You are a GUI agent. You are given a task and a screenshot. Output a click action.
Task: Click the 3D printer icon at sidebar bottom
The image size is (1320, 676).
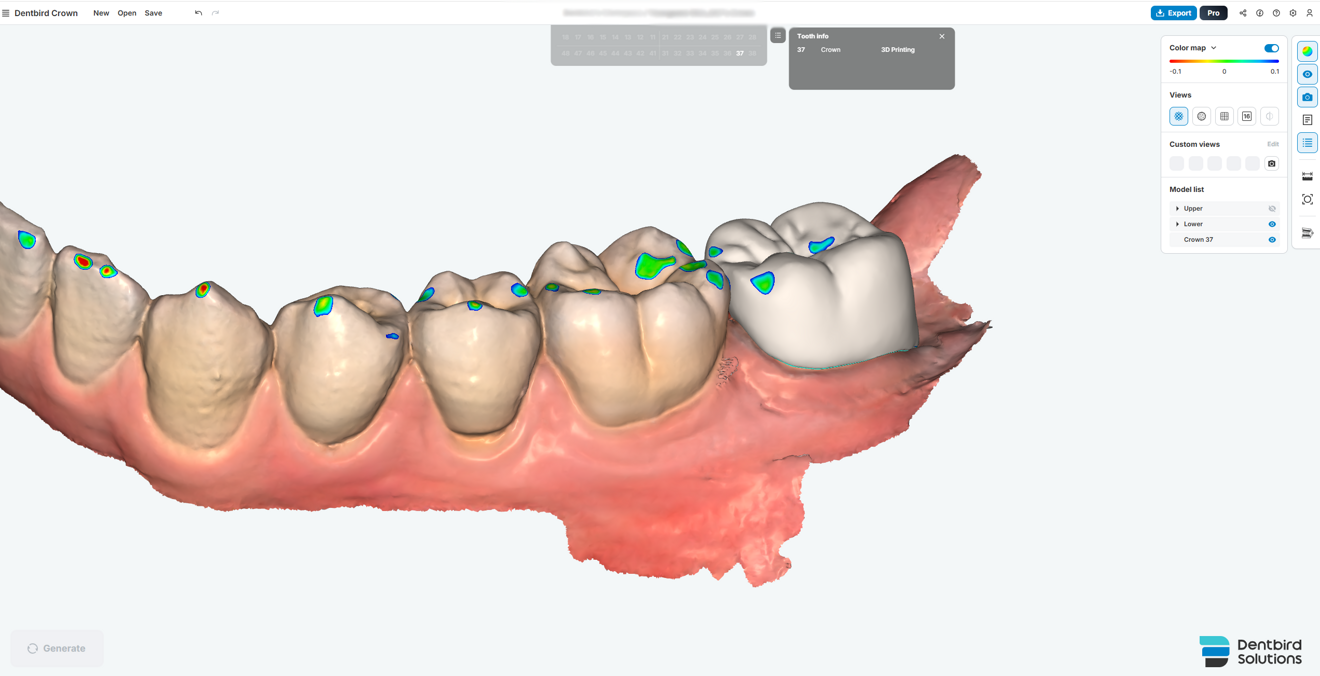pos(1306,232)
